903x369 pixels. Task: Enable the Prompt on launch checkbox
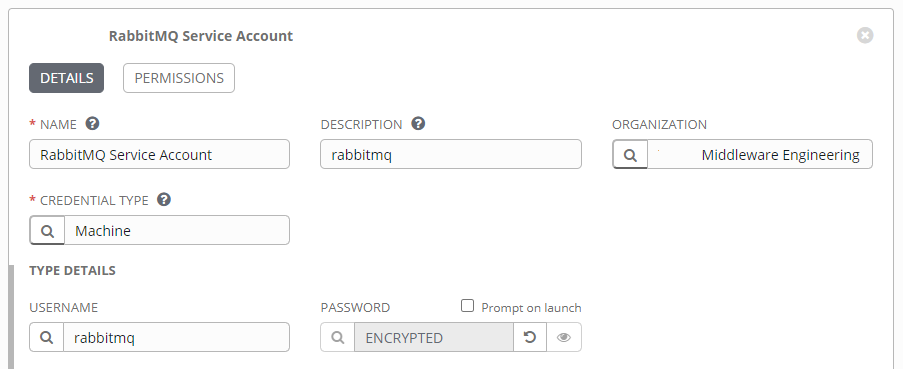click(468, 306)
